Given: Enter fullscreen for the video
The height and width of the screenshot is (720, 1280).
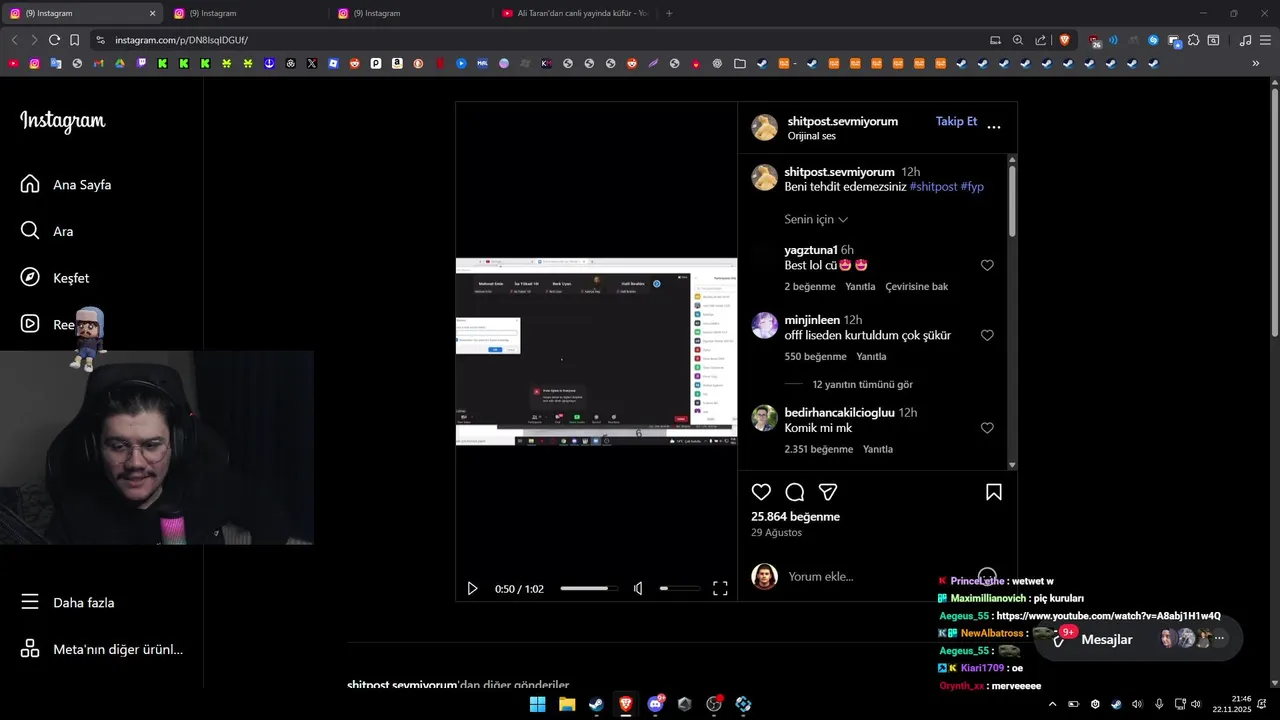Looking at the screenshot, I should point(720,589).
